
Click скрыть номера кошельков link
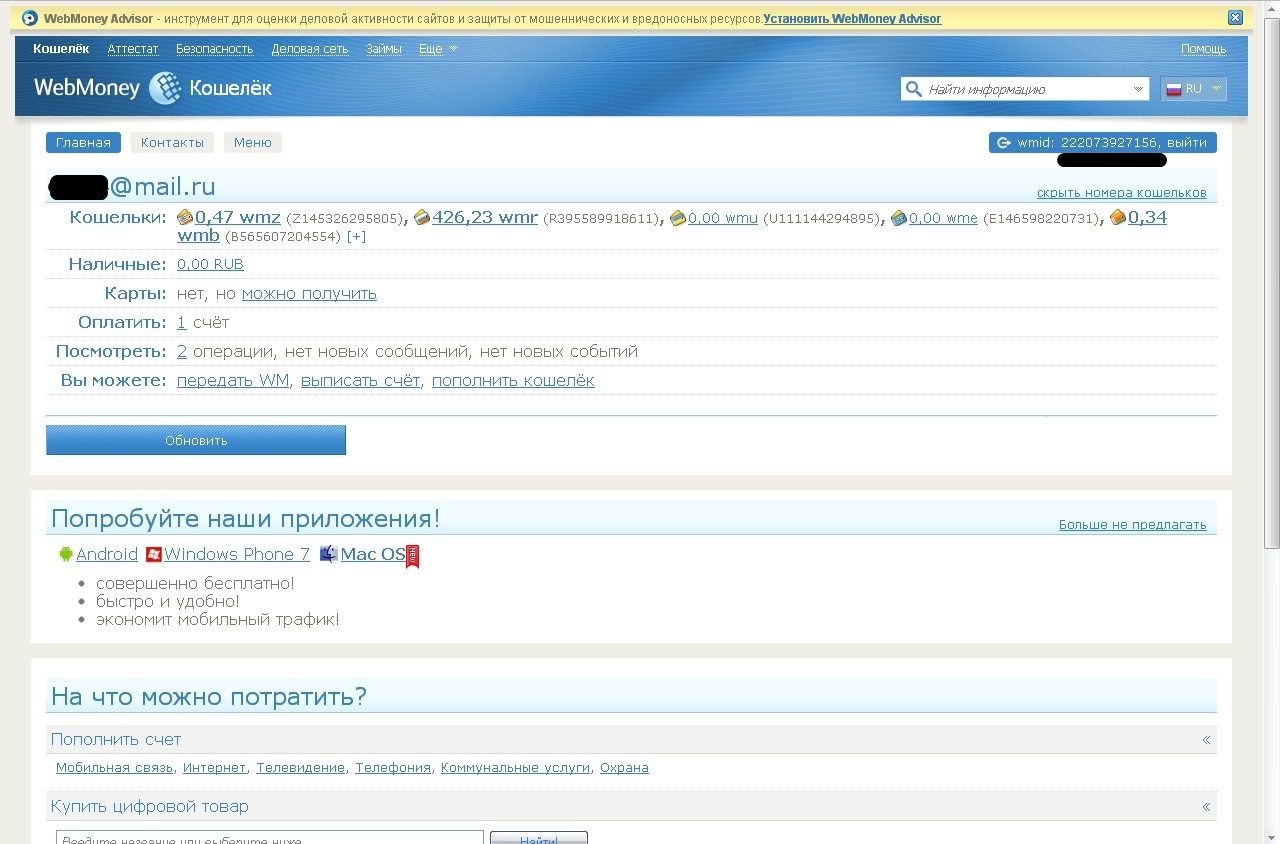tap(1122, 193)
